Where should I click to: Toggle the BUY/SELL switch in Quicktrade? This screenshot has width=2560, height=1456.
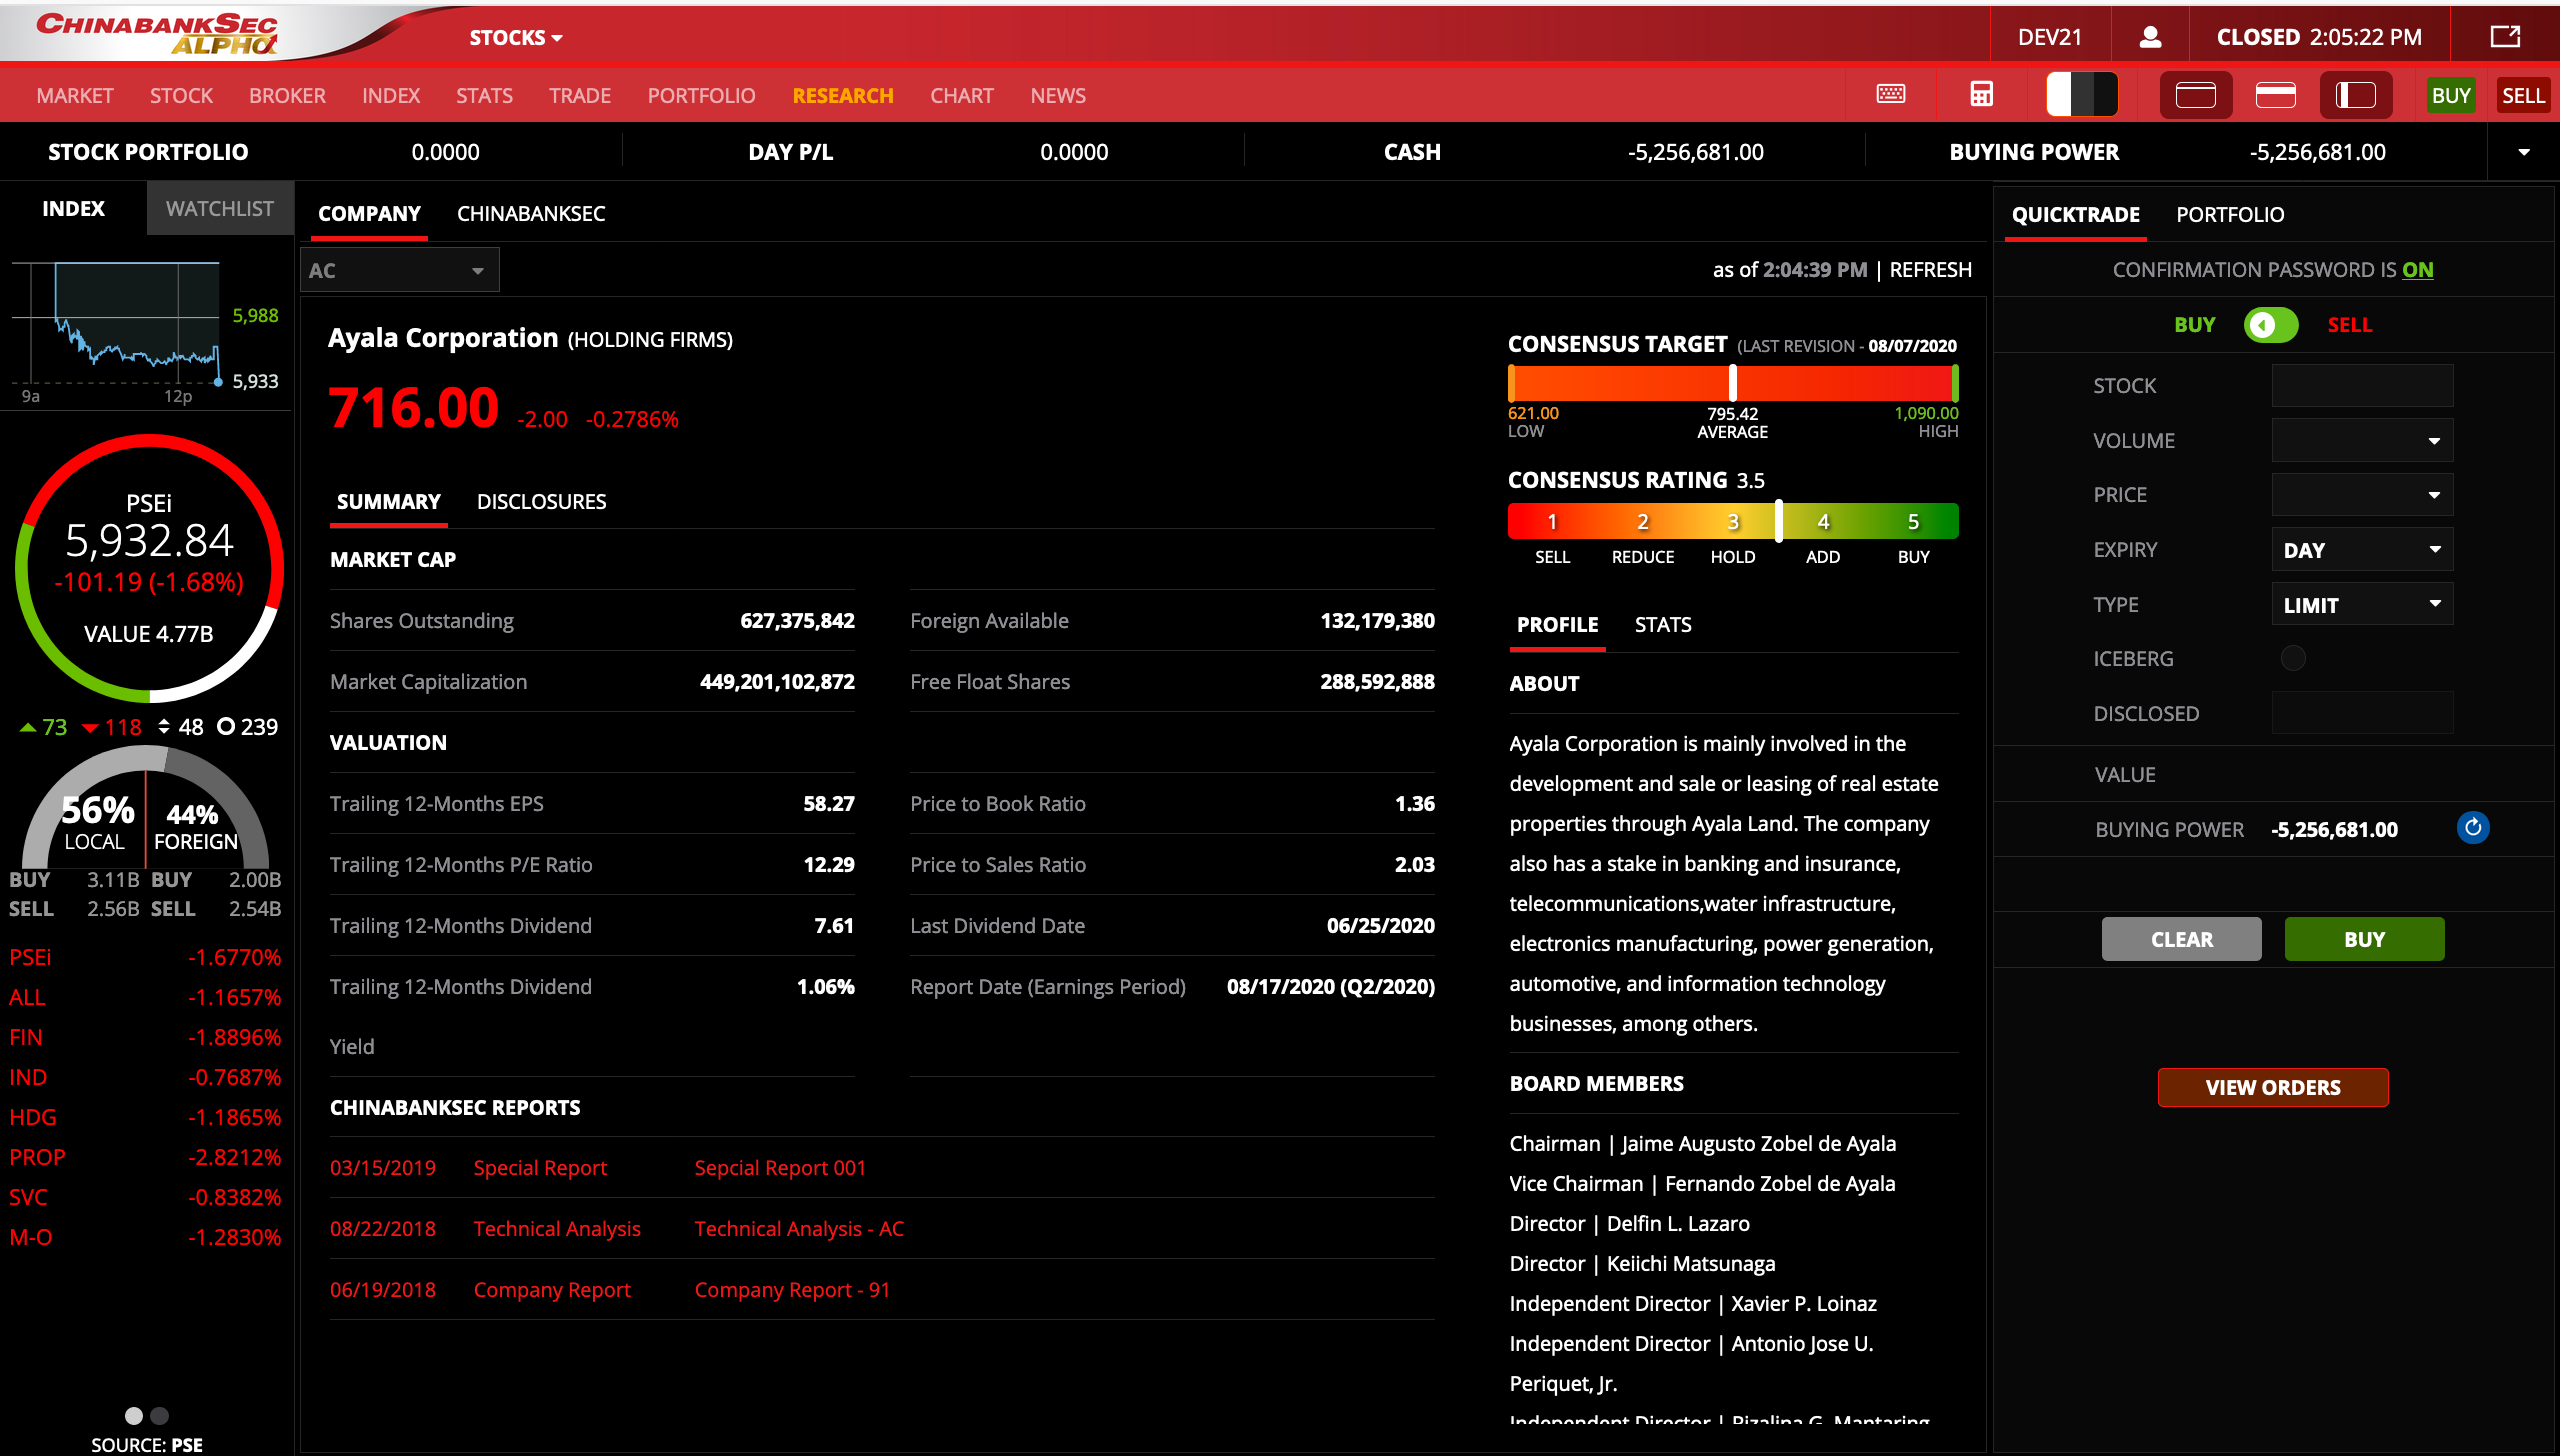point(2271,325)
